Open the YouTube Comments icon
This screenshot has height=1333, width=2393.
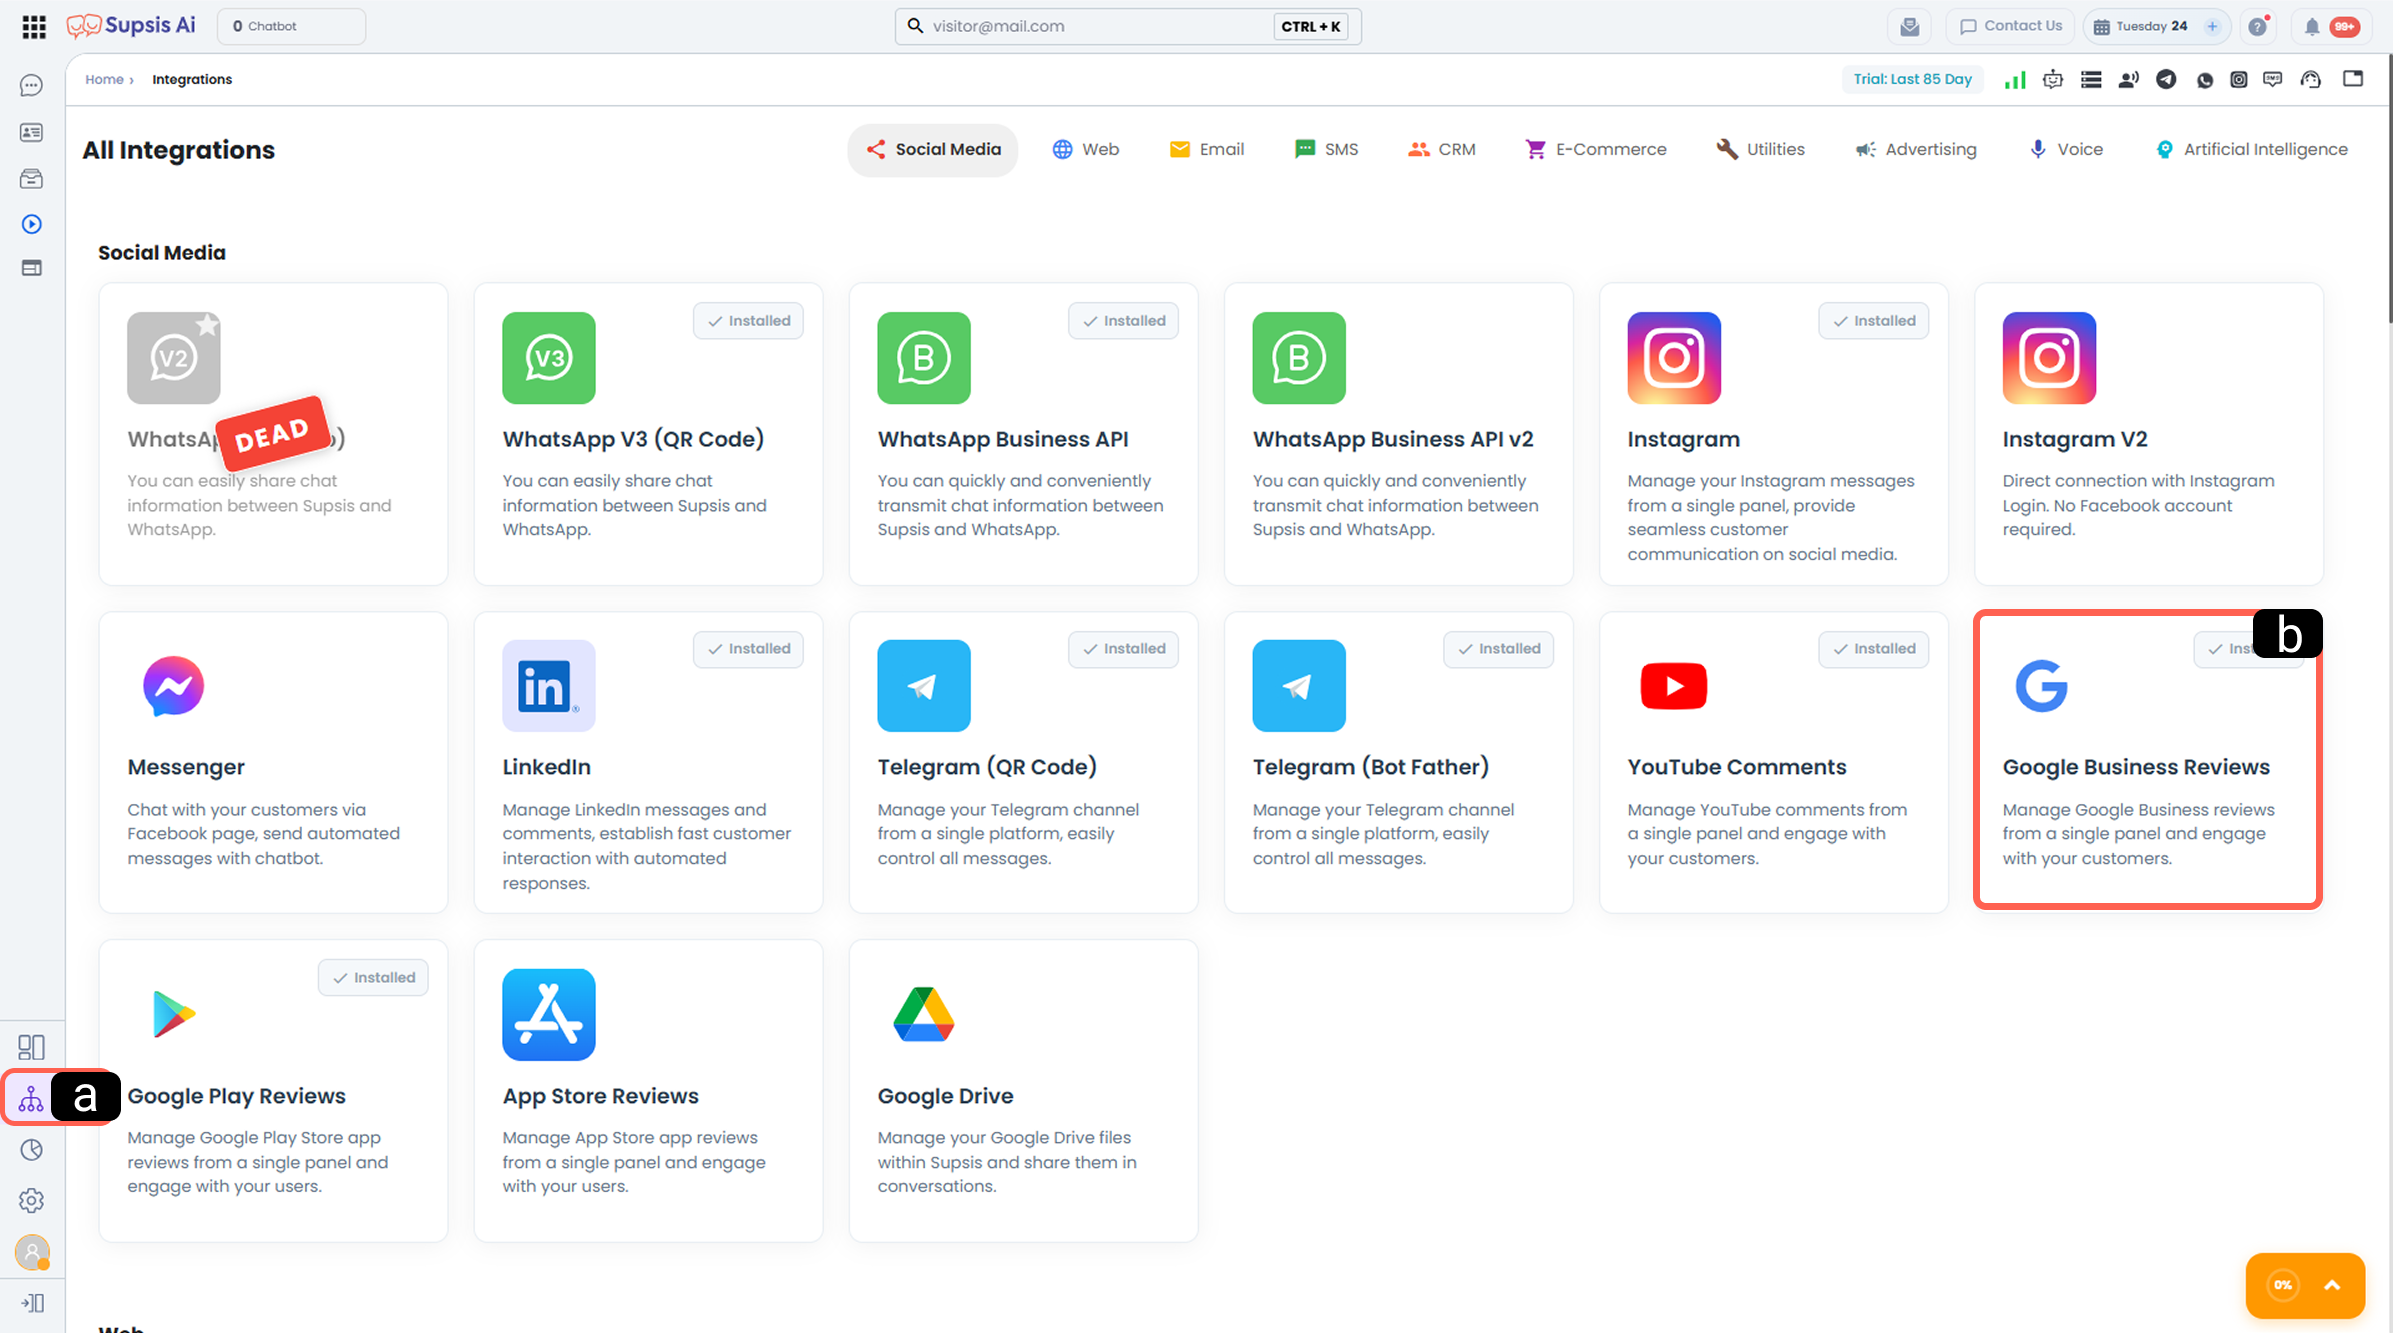[1674, 686]
